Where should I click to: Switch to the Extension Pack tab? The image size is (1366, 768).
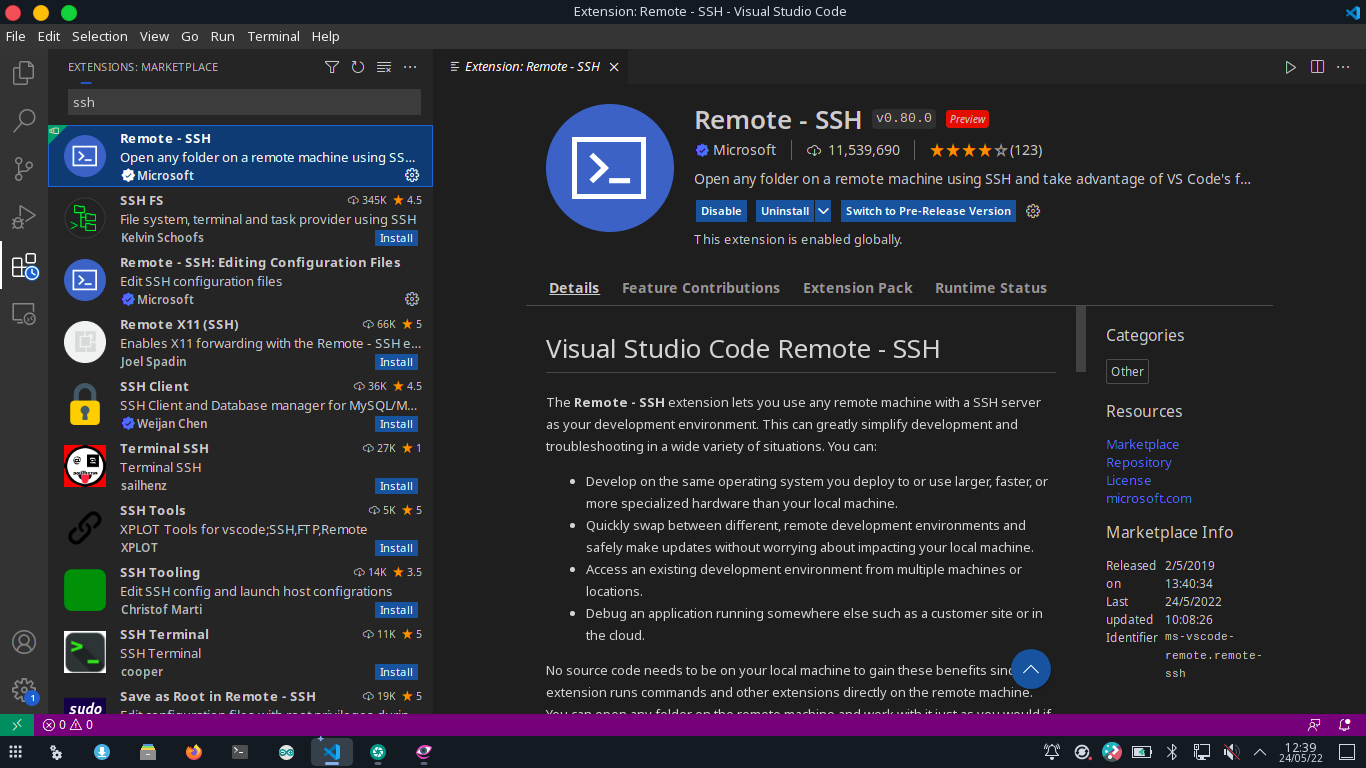click(x=858, y=288)
